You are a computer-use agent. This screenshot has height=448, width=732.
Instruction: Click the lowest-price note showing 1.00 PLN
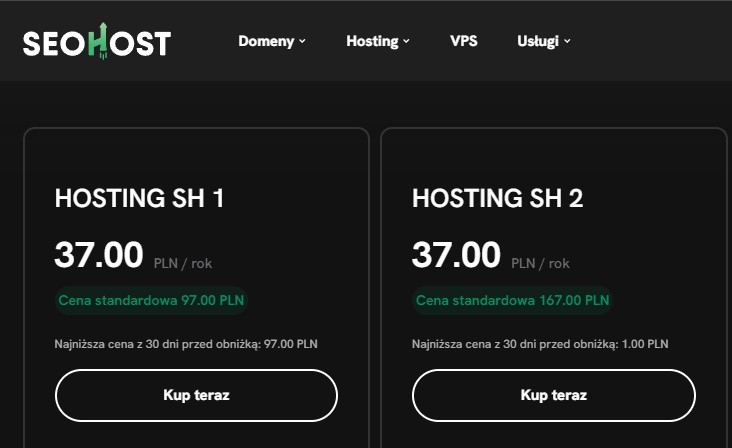540,344
